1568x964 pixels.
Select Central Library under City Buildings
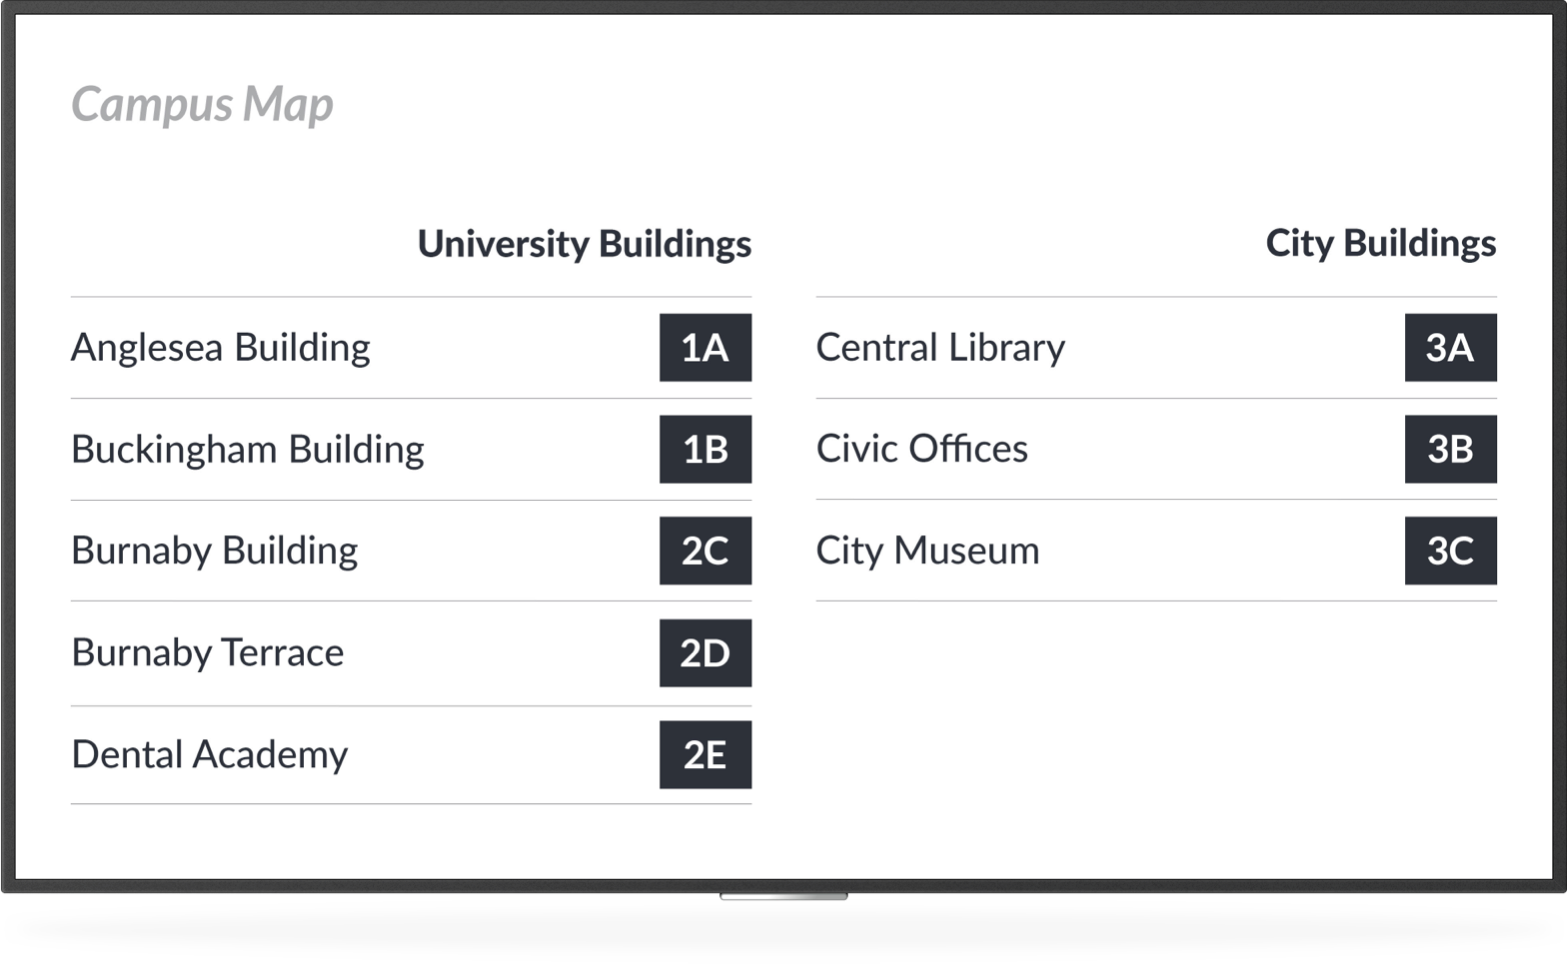tap(940, 348)
